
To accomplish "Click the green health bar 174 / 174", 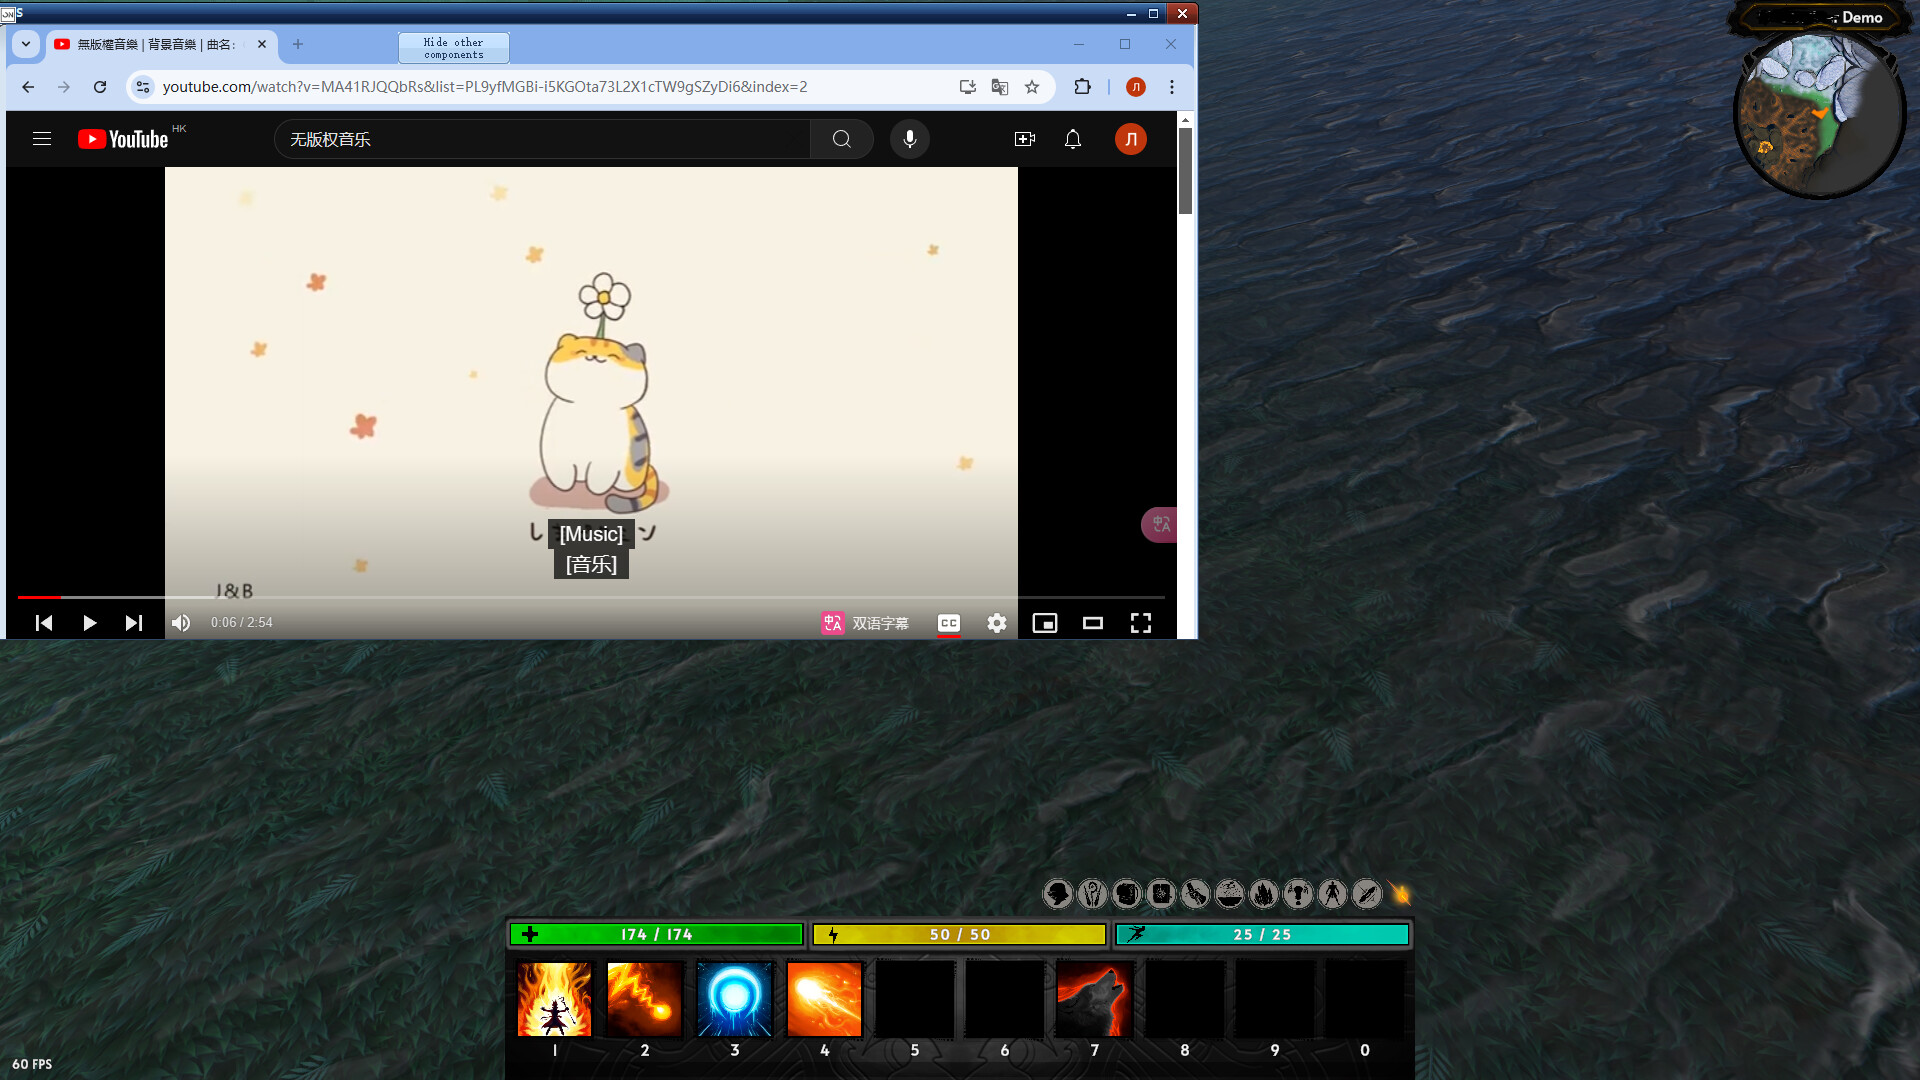I will click(656, 934).
